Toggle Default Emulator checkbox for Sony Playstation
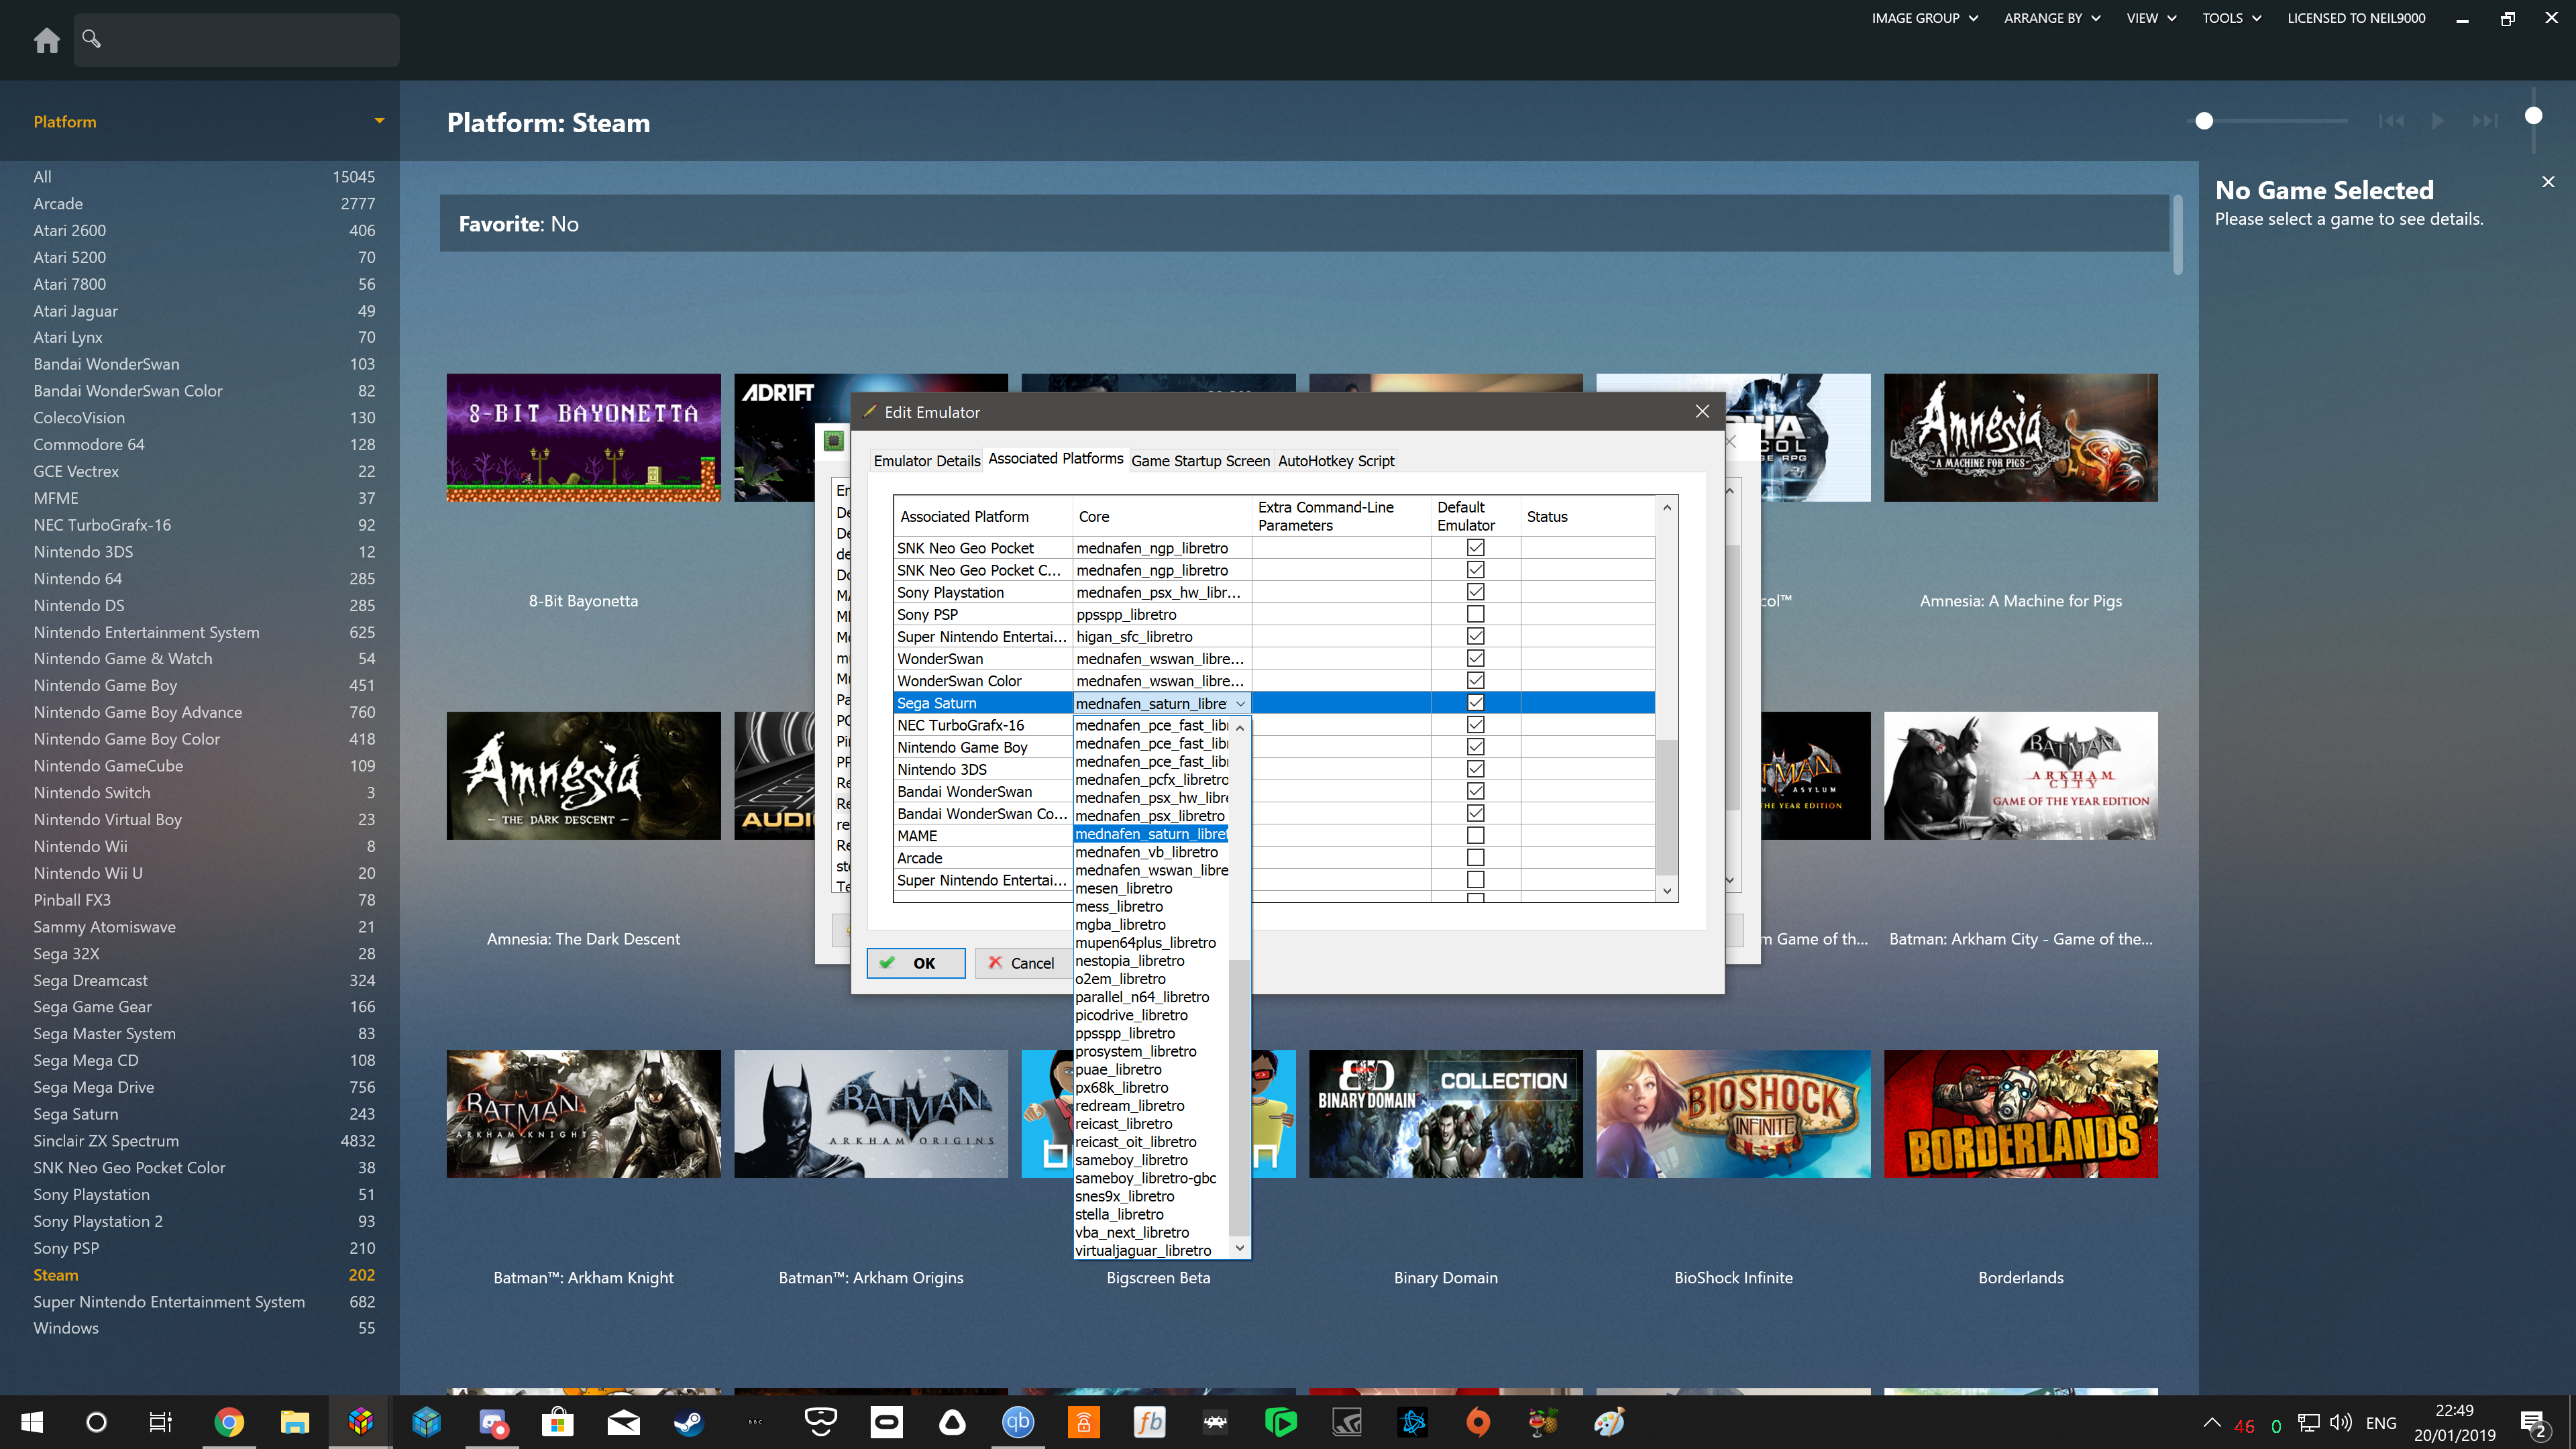The width and height of the screenshot is (2576, 1449). (1475, 592)
